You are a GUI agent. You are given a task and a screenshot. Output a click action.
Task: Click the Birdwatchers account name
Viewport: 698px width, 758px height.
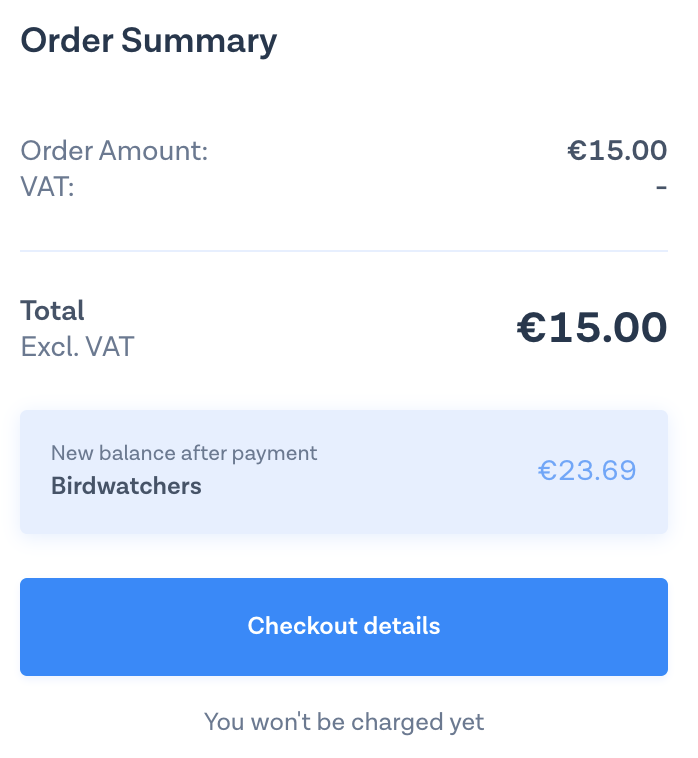tap(126, 487)
